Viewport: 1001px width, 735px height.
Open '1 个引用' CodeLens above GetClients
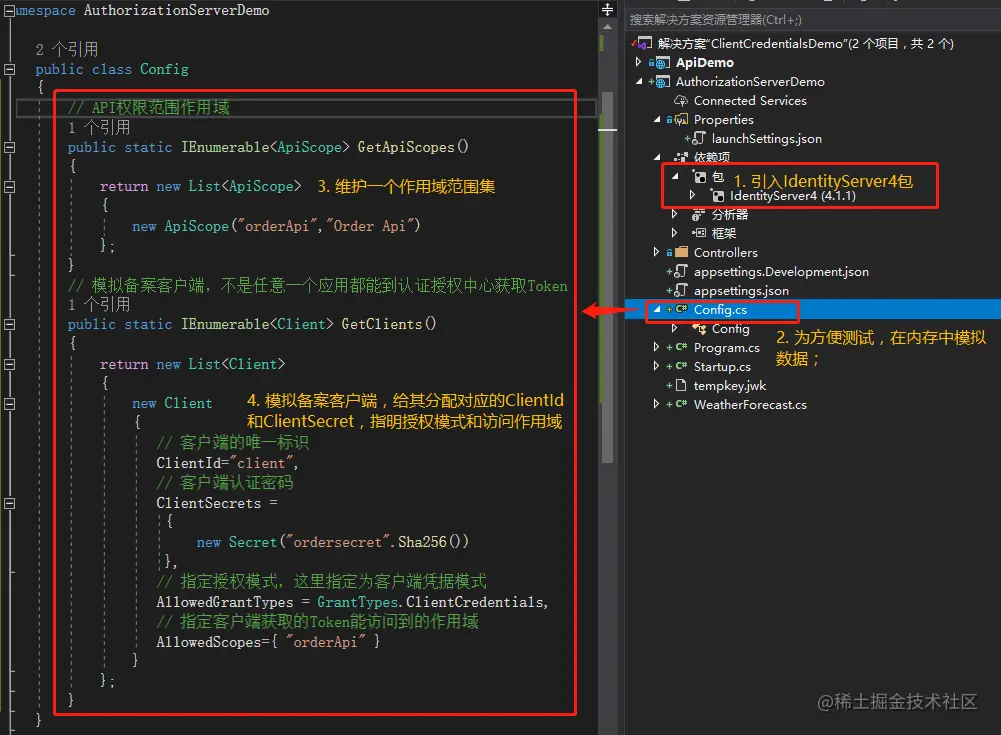click(x=99, y=304)
